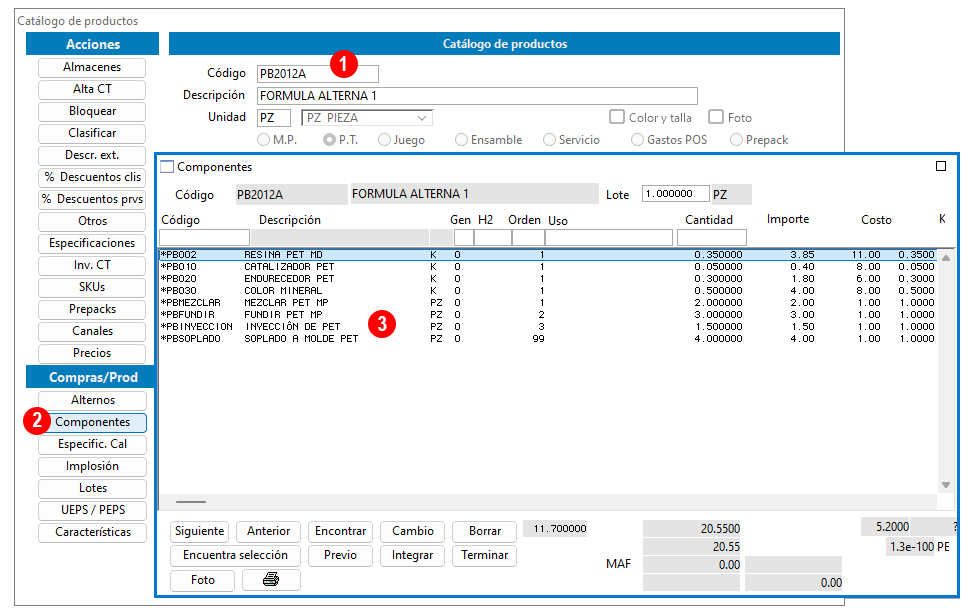968x612 pixels.
Task: Select row *PBSOPLADO SOPLADO A MOLDE PET
Action: [548, 338]
